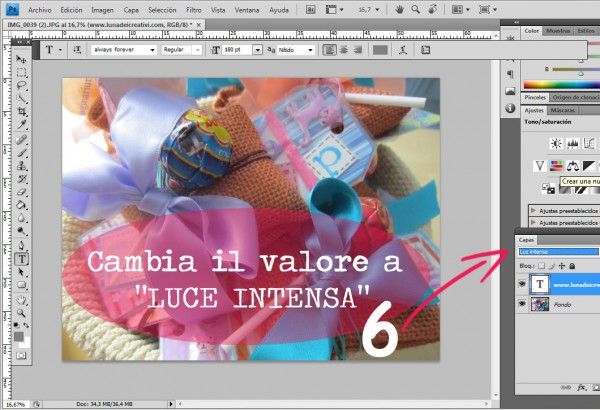This screenshot has height=410, width=600.
Task: Align text right
Action: 357,50
